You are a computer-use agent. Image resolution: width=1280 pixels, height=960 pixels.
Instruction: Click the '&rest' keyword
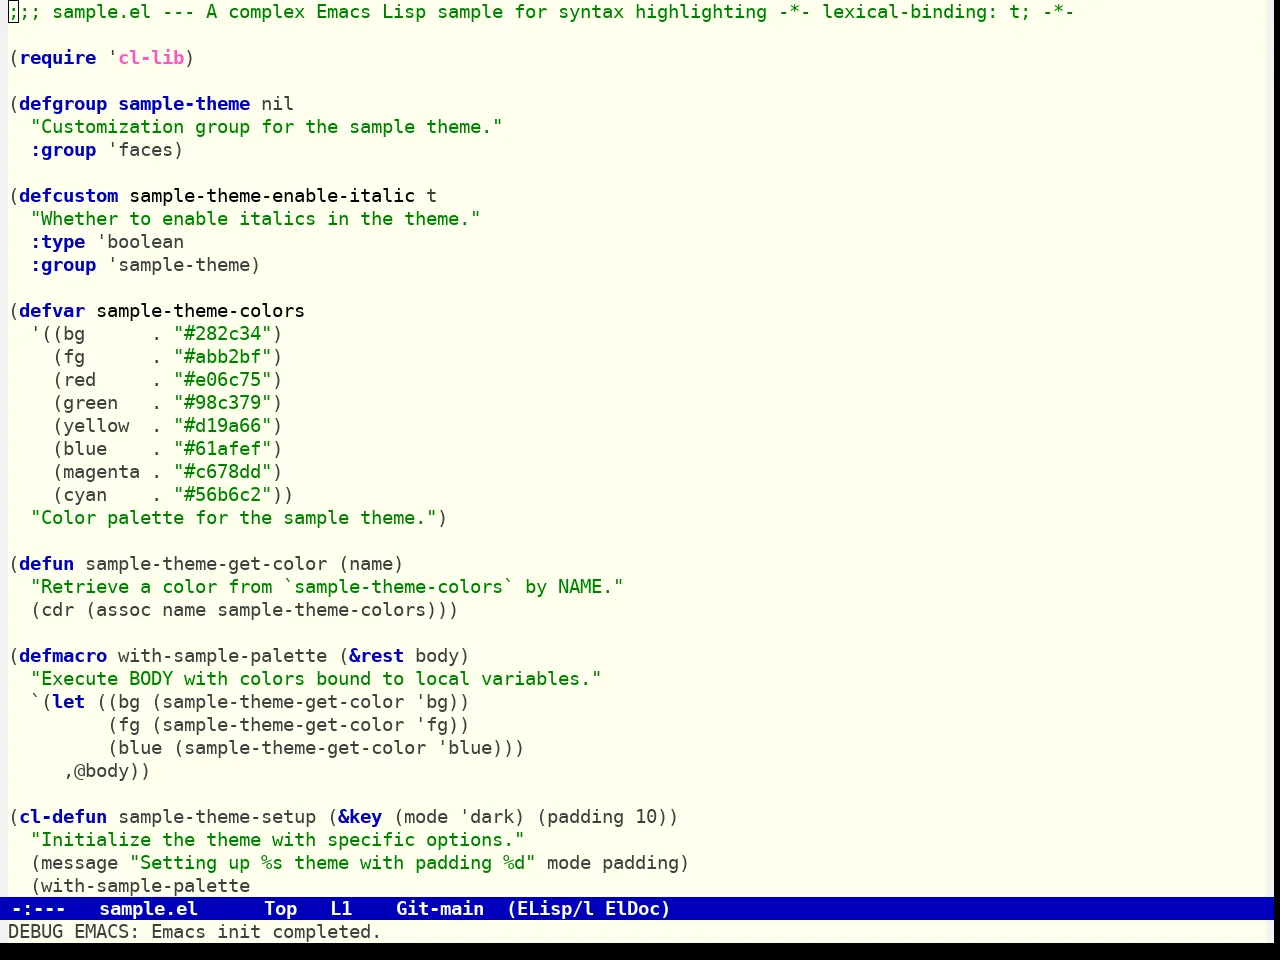(x=376, y=656)
